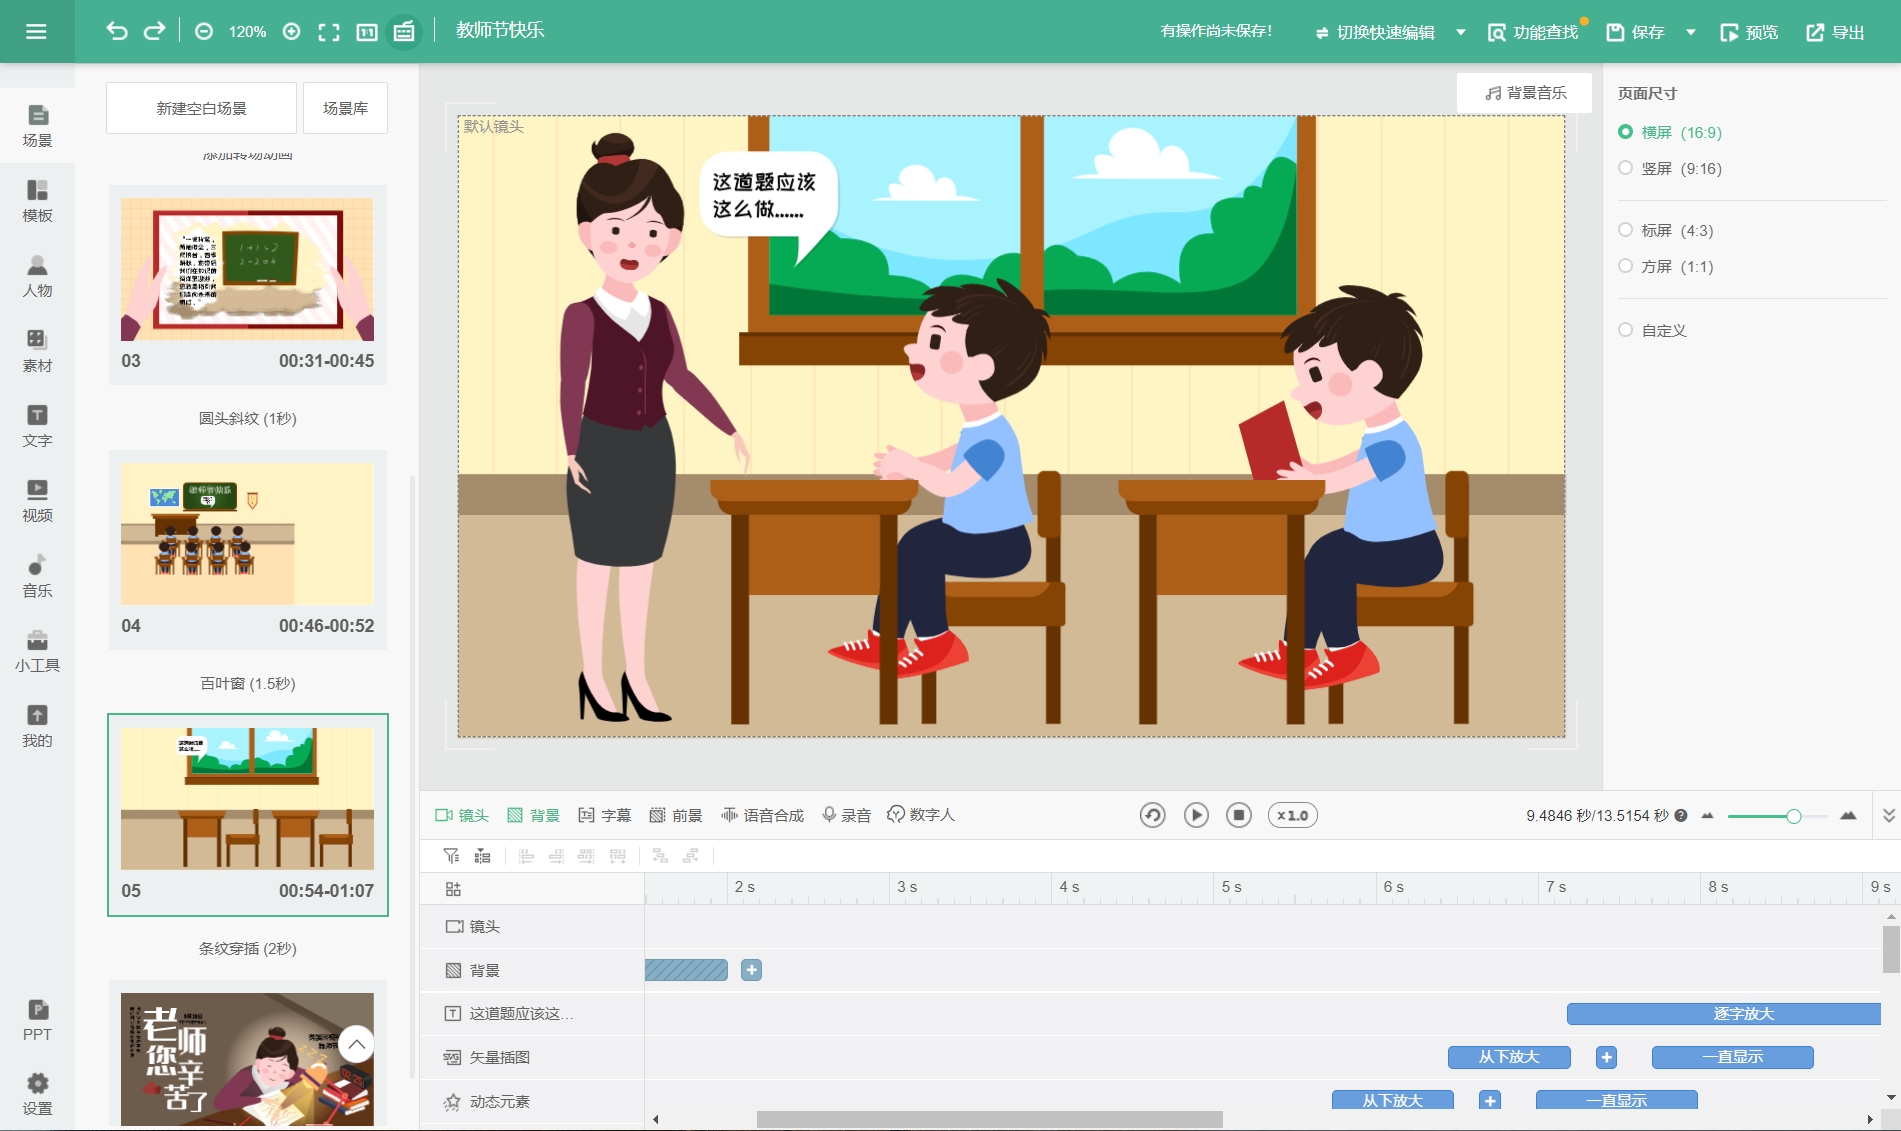Click the help icon beside duration
This screenshot has width=1901, height=1131.
click(x=1681, y=815)
